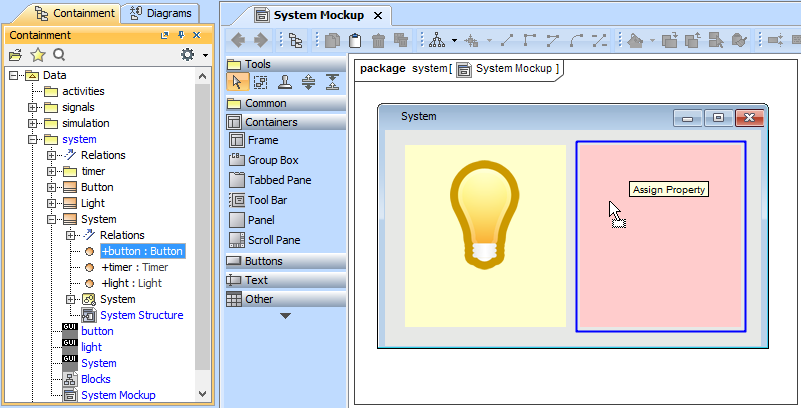
Task: Select the +timer : Timer property
Action: [x=134, y=267]
